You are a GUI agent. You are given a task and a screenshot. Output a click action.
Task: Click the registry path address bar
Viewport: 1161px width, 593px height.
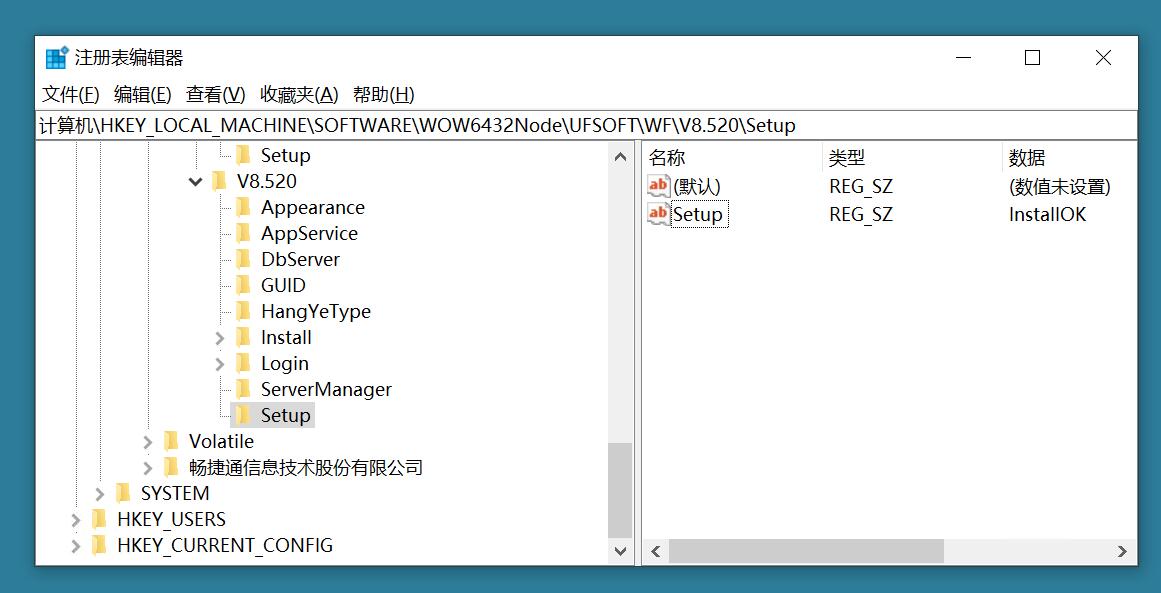(586, 126)
